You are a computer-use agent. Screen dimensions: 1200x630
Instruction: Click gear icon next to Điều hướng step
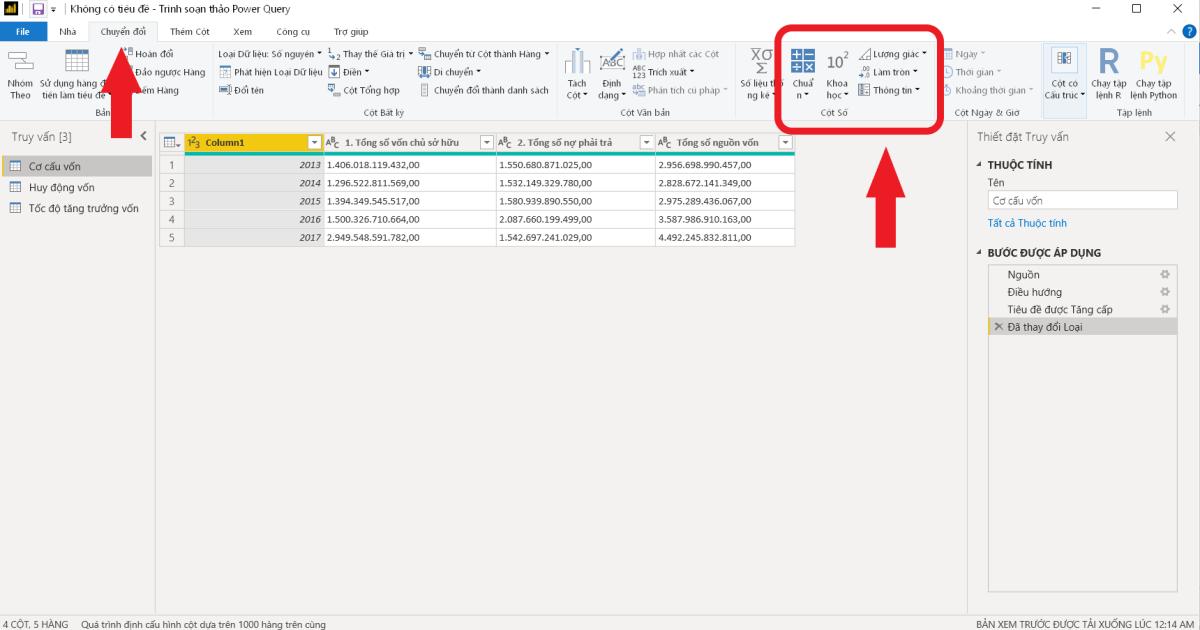click(1164, 291)
